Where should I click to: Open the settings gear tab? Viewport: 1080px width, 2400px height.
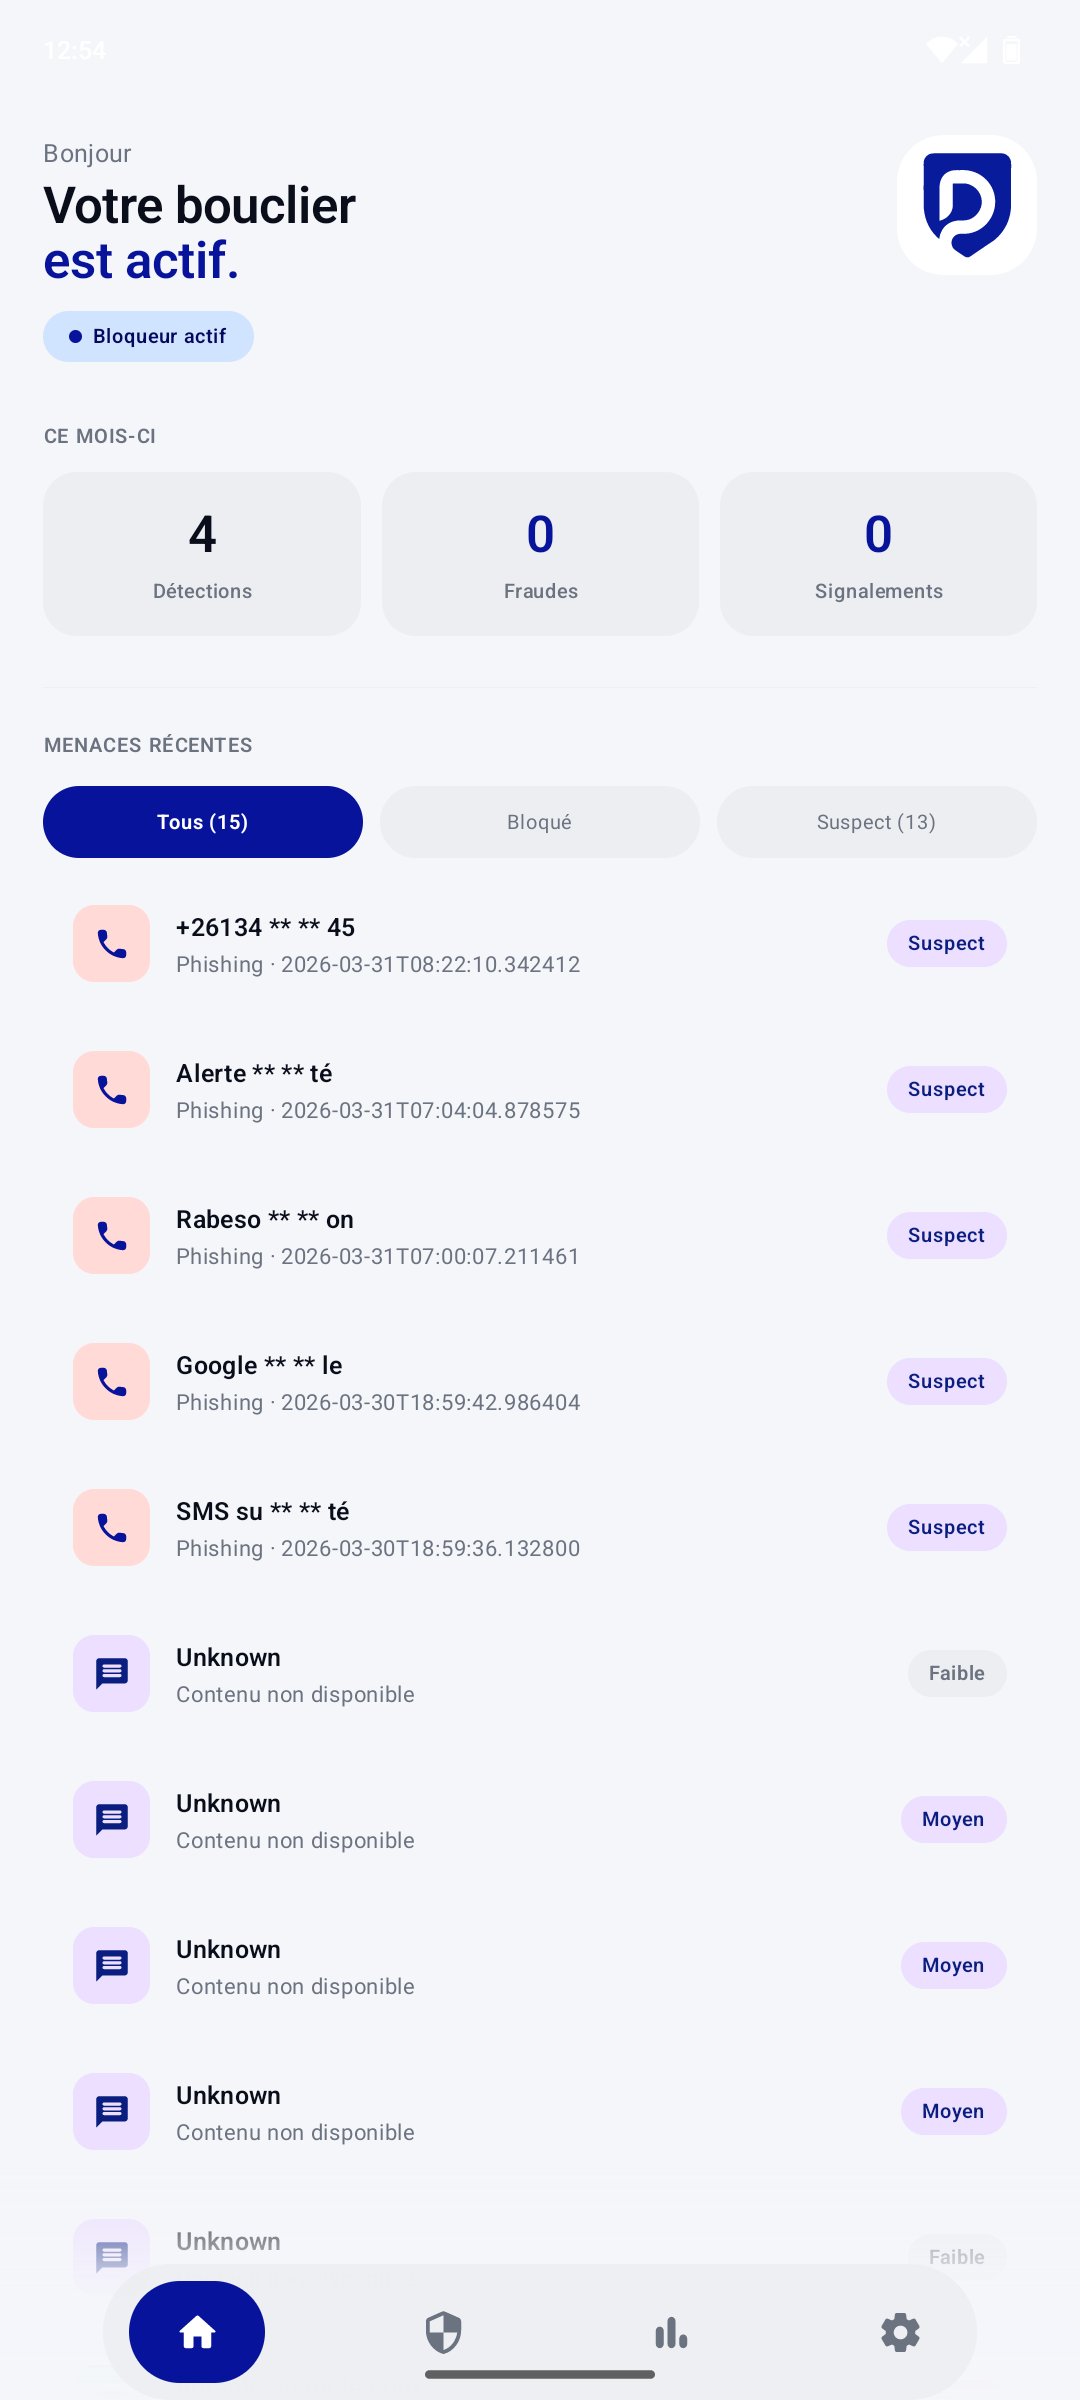[x=899, y=2333]
